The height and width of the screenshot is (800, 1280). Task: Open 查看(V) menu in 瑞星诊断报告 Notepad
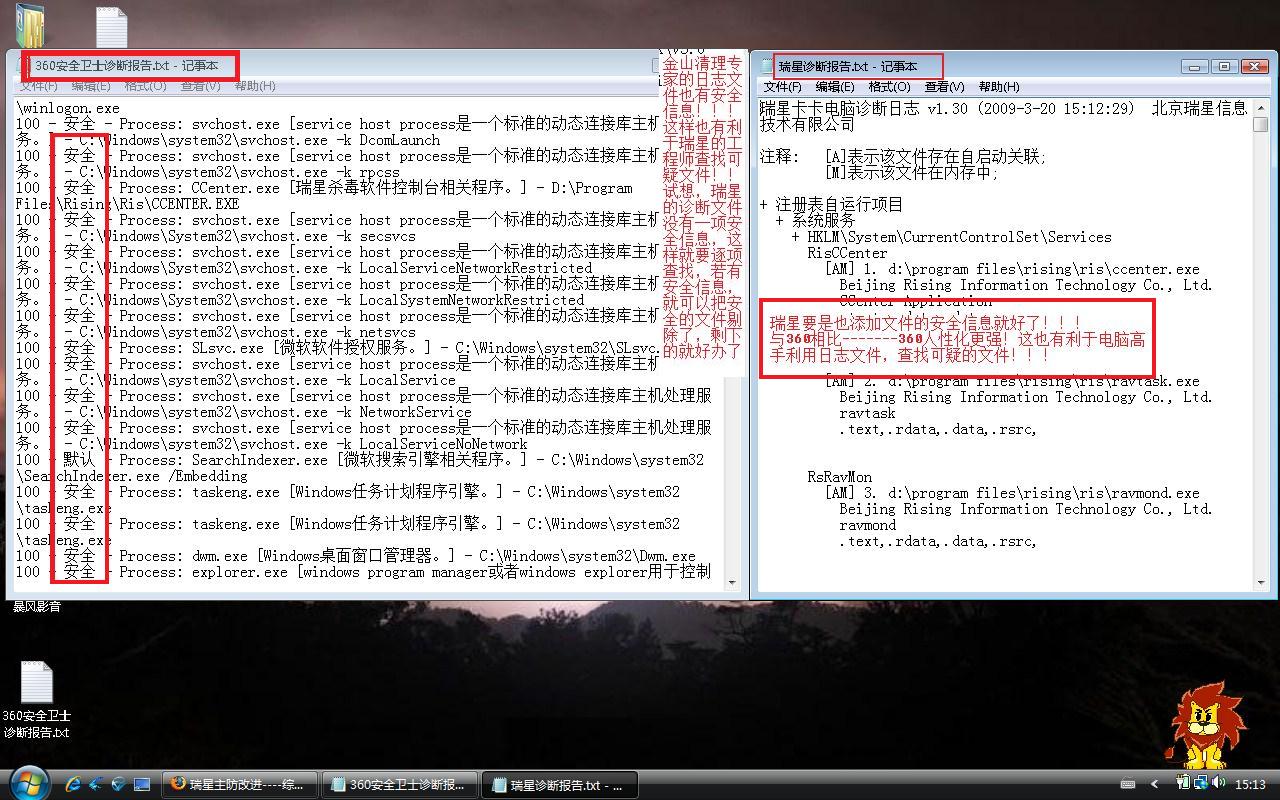click(944, 87)
